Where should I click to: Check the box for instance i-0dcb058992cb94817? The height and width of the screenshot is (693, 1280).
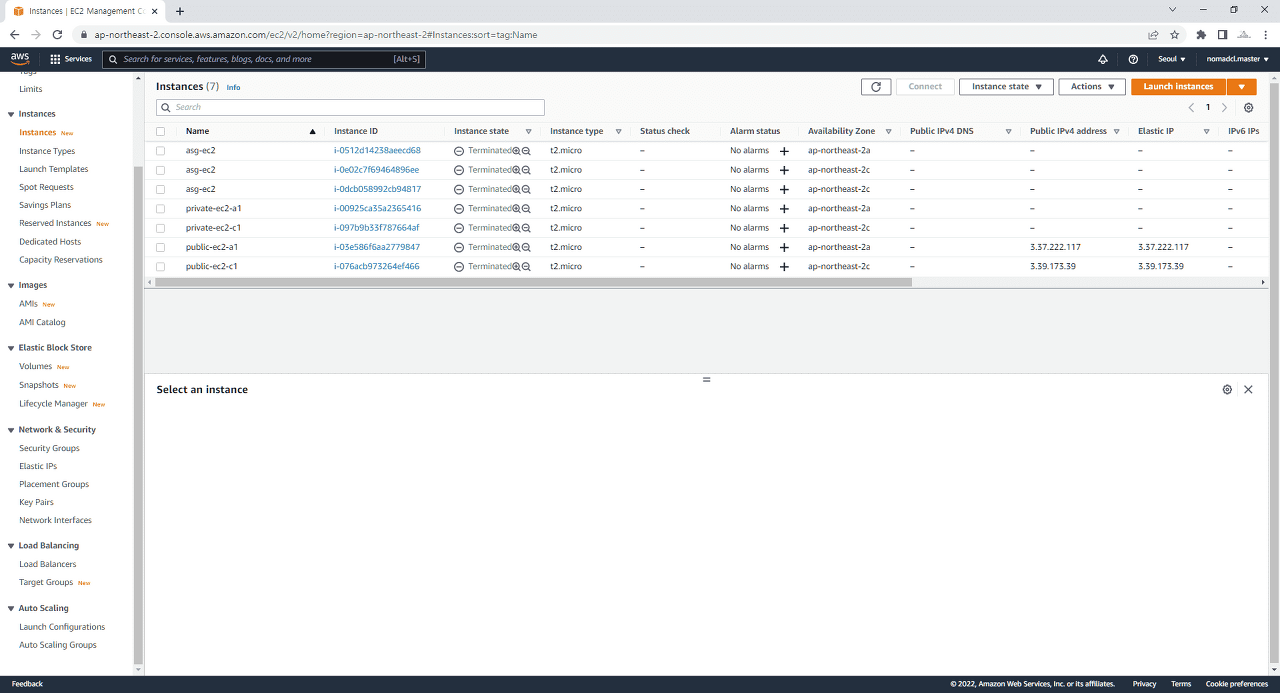pos(160,189)
